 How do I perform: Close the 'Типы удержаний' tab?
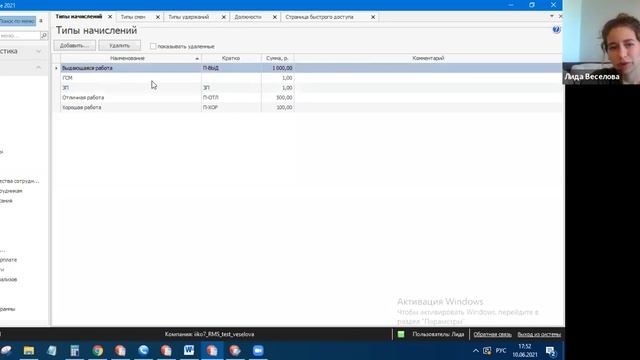pos(224,17)
